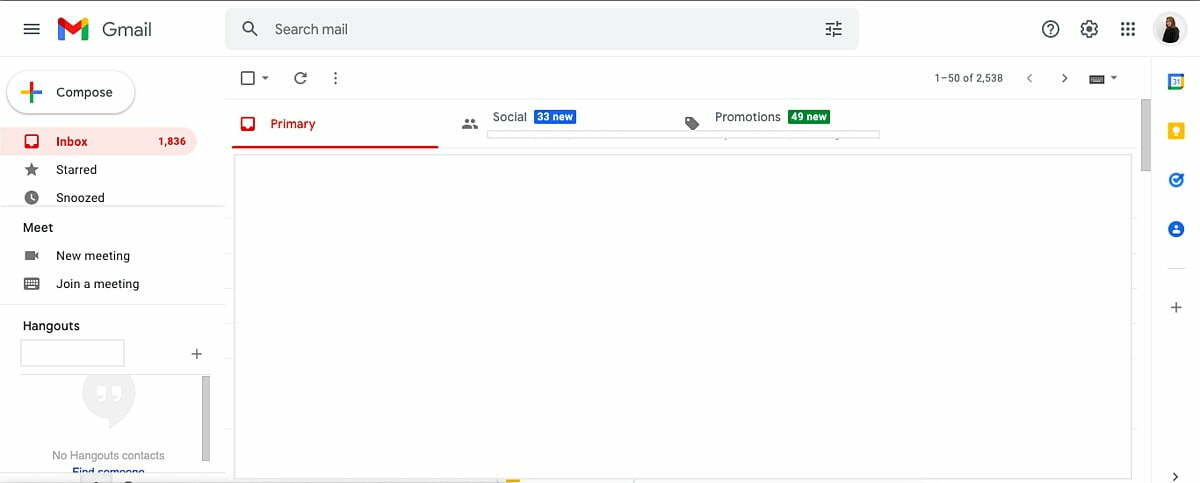Screen dimensions: 1200x483
Task: Click the Gmail logo
Action: pyautogui.click(x=105, y=29)
